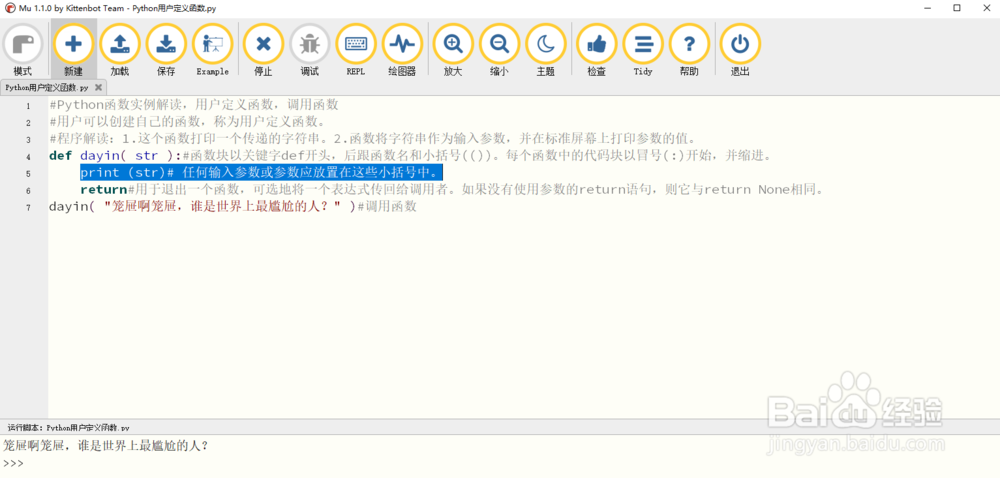The width and height of the screenshot is (1000, 478).
Task: Create a new file with 新建
Action: (73, 50)
